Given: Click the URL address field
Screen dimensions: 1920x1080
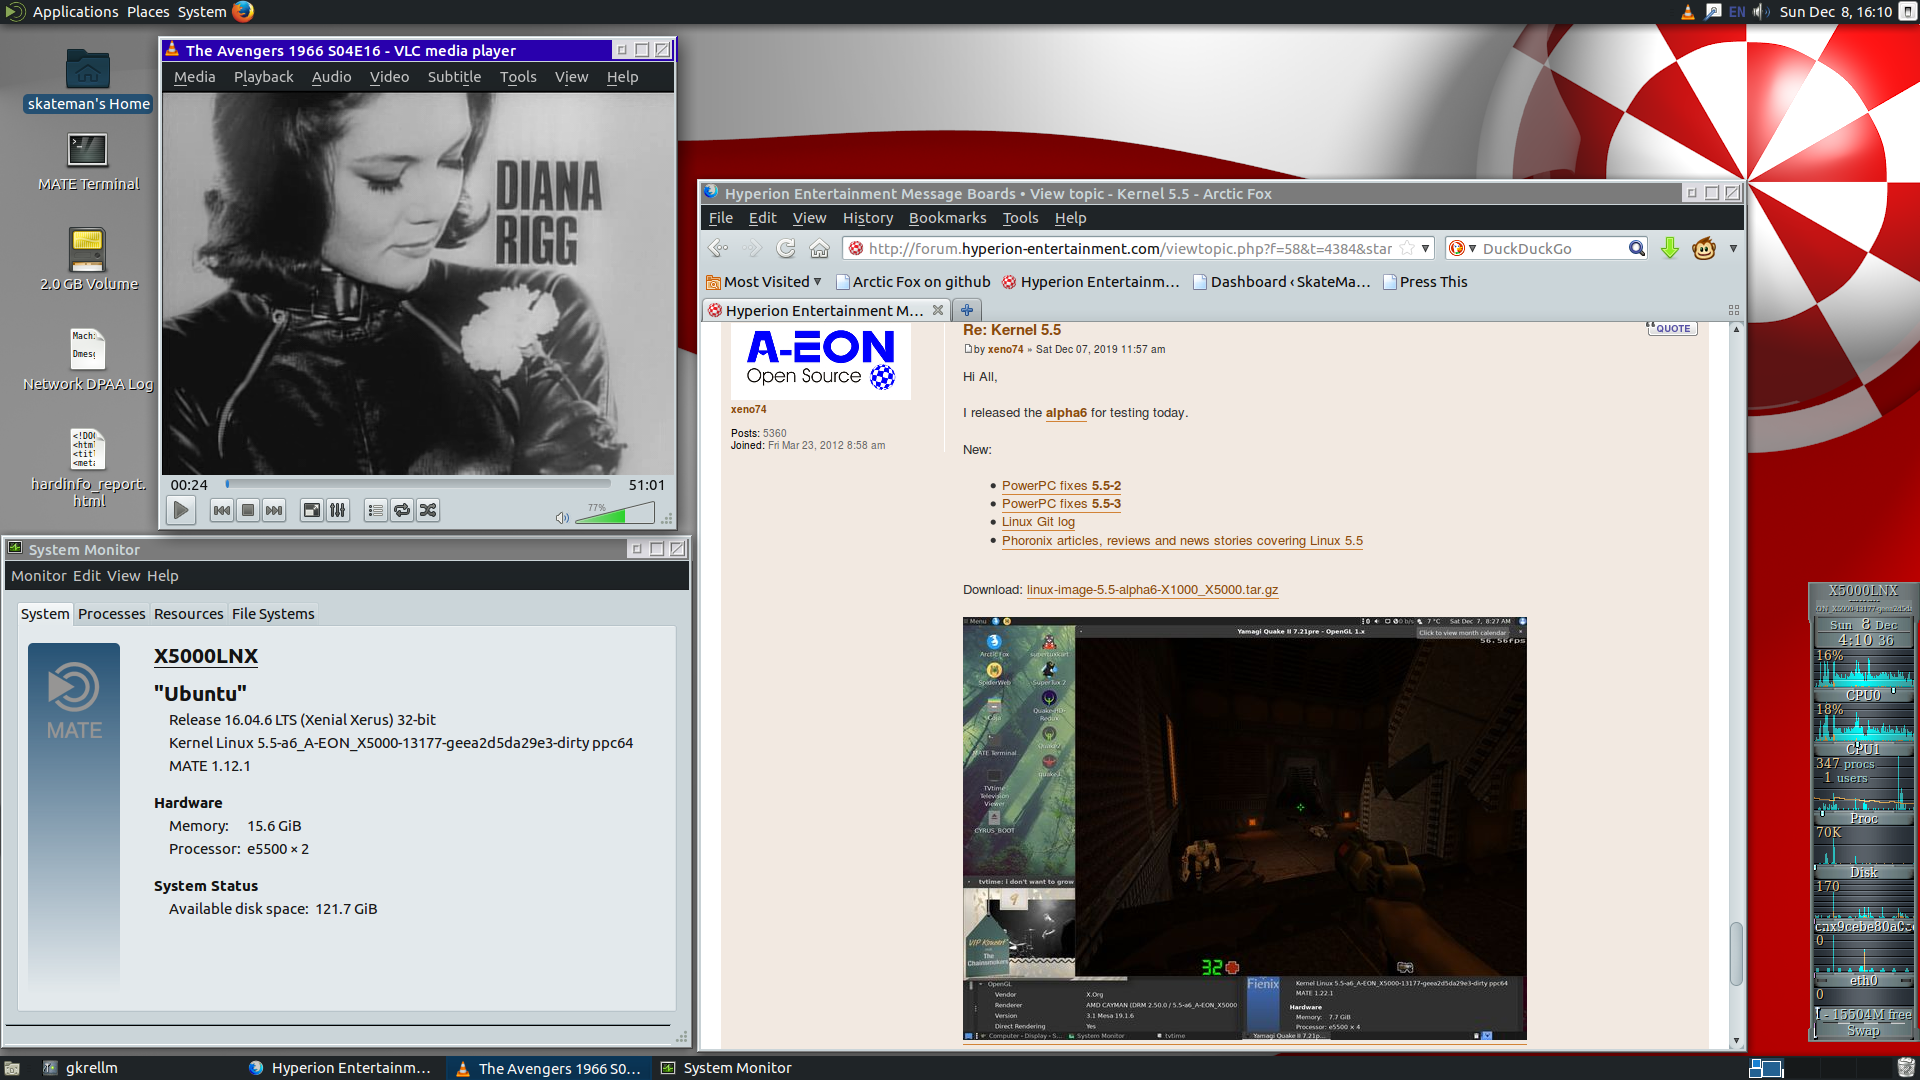Looking at the screenshot, I should 1129,248.
